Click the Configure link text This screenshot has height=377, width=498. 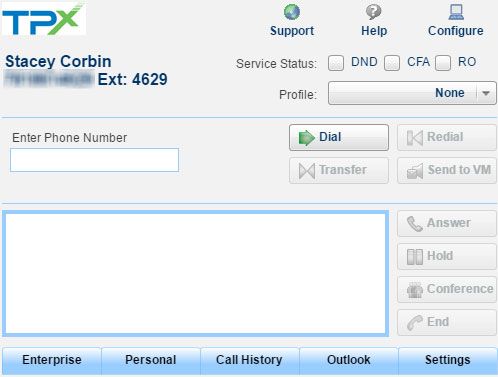point(456,31)
